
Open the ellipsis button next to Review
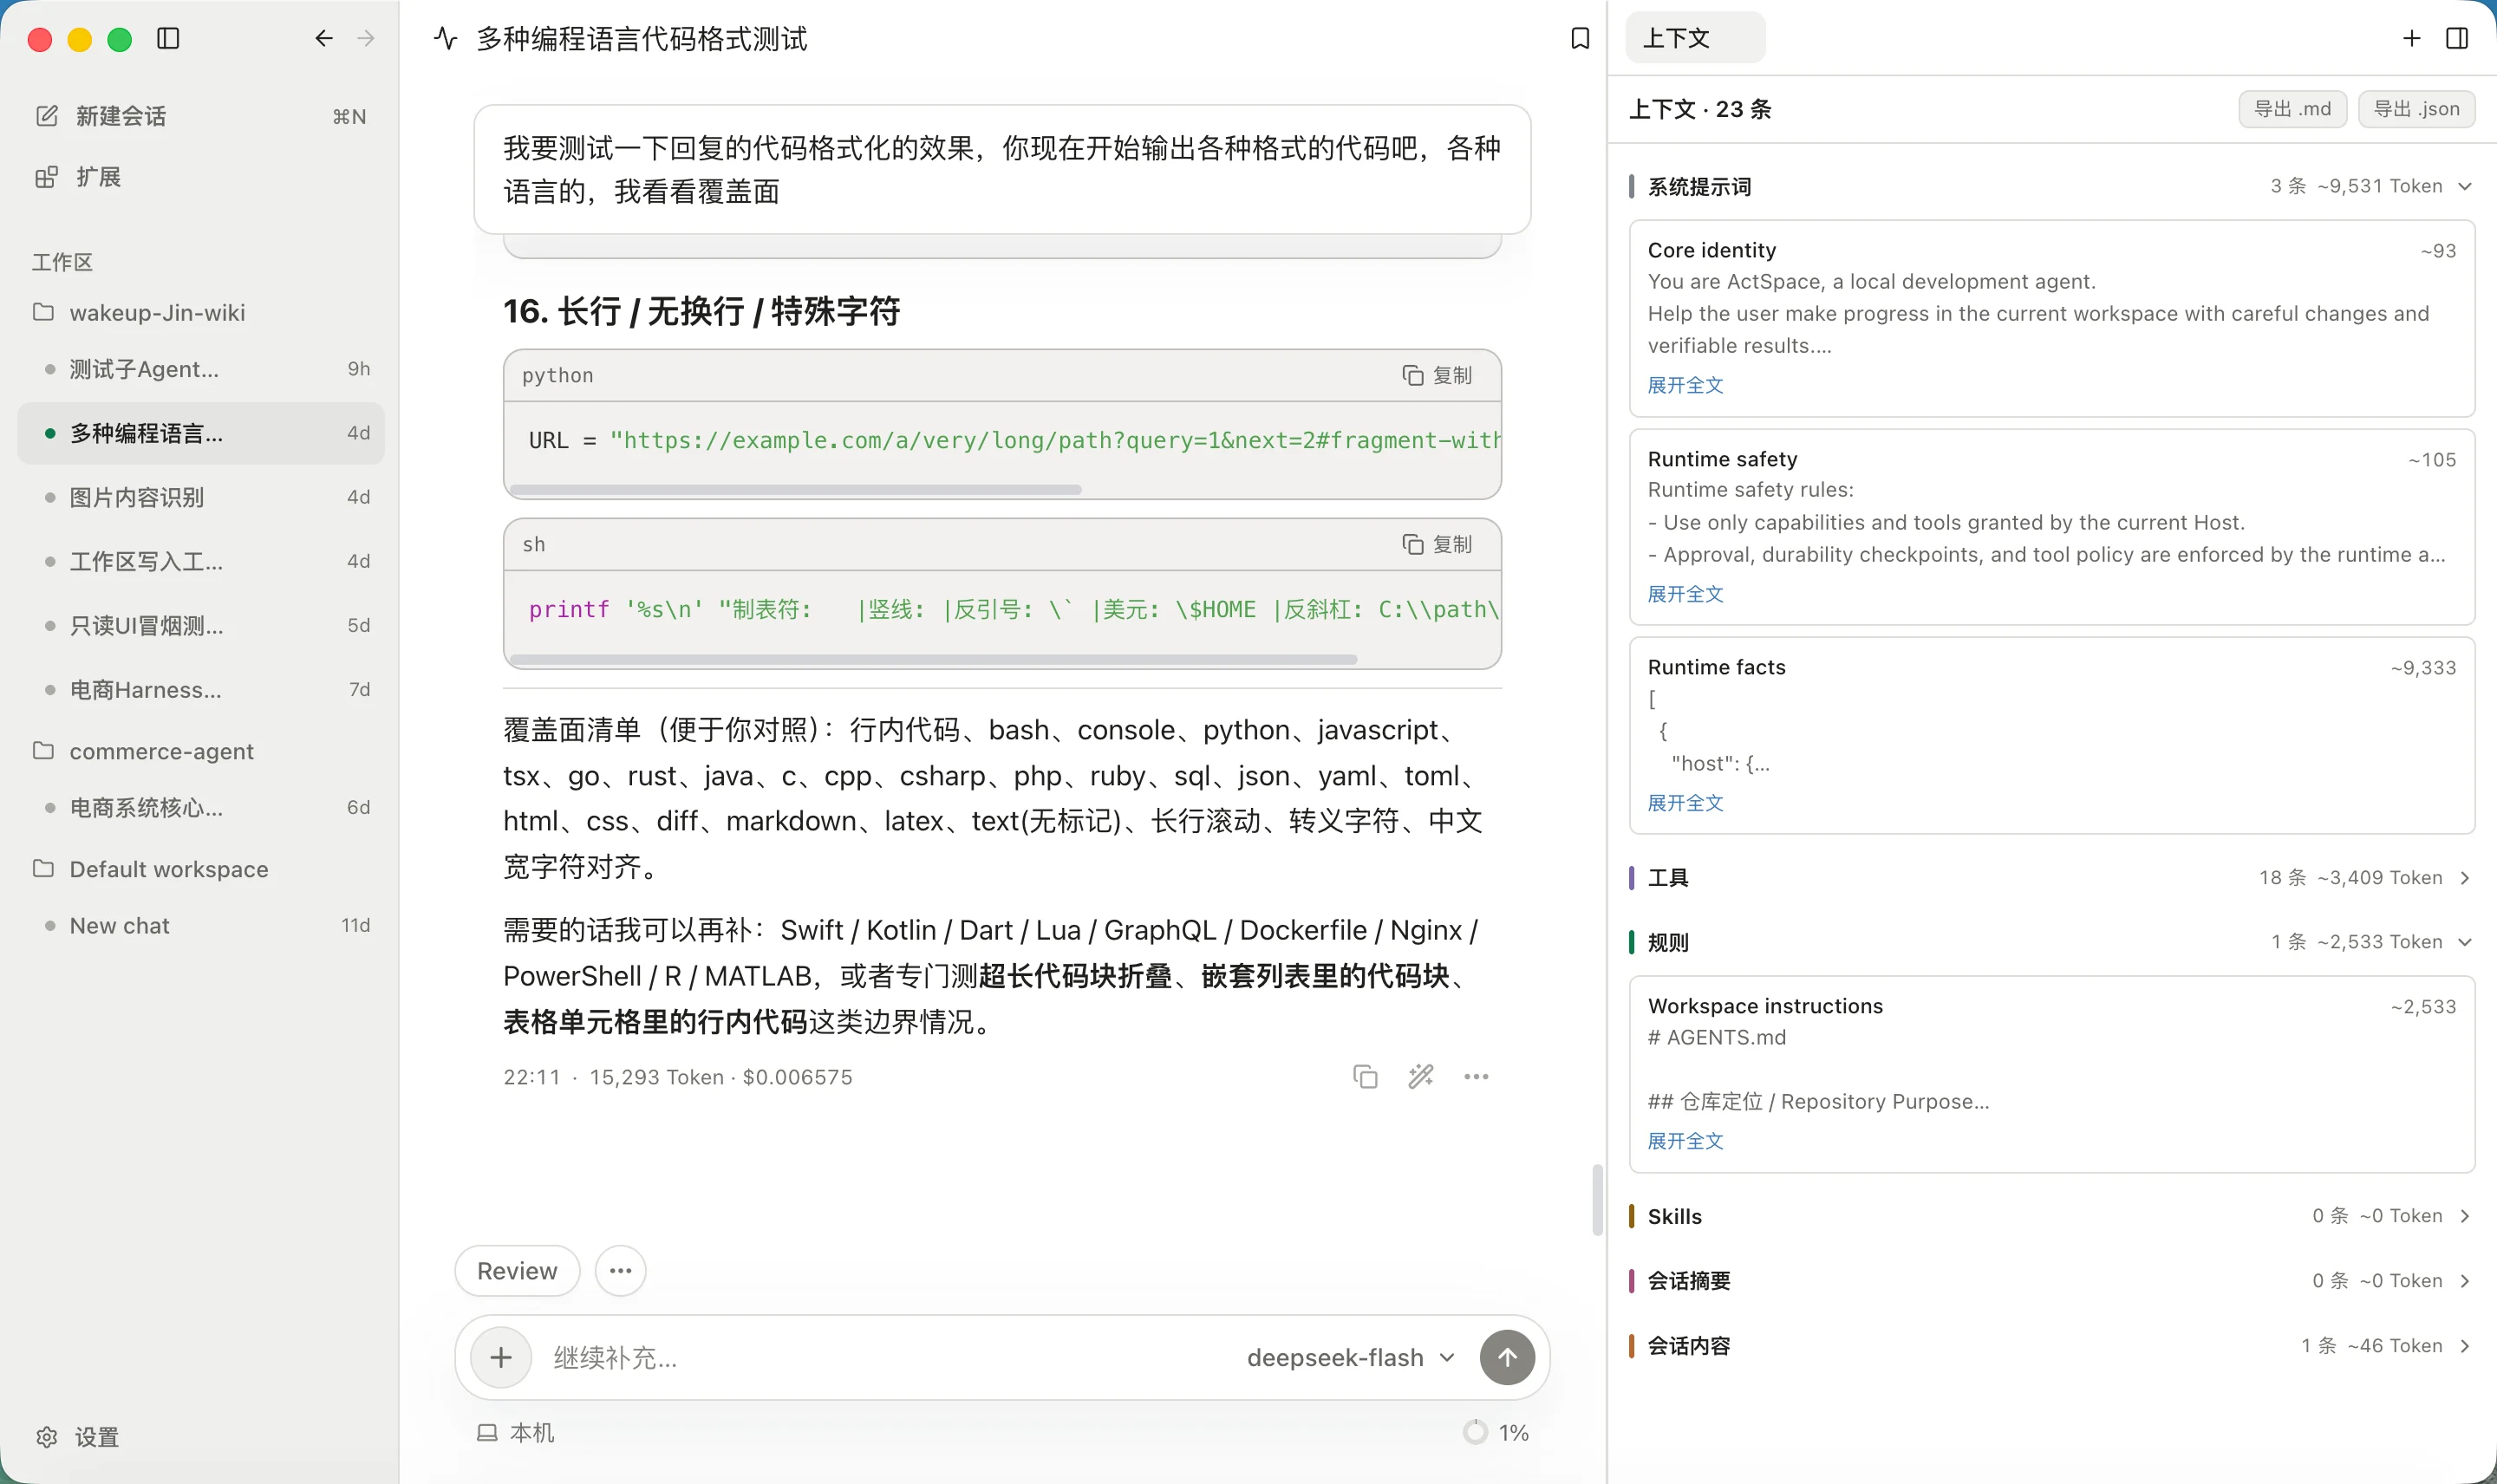pyautogui.click(x=620, y=1271)
